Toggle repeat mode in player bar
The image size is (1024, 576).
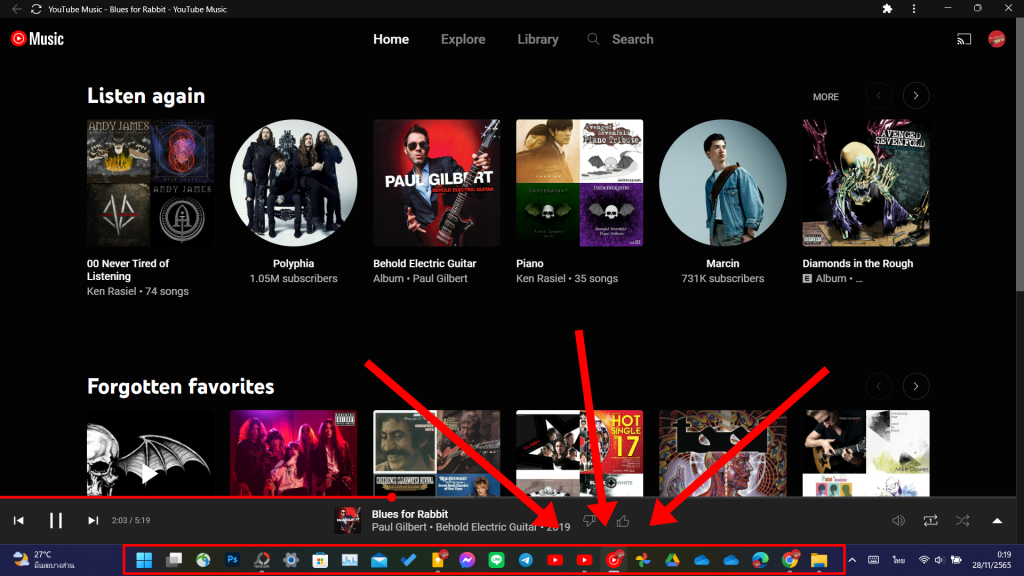(x=930, y=520)
